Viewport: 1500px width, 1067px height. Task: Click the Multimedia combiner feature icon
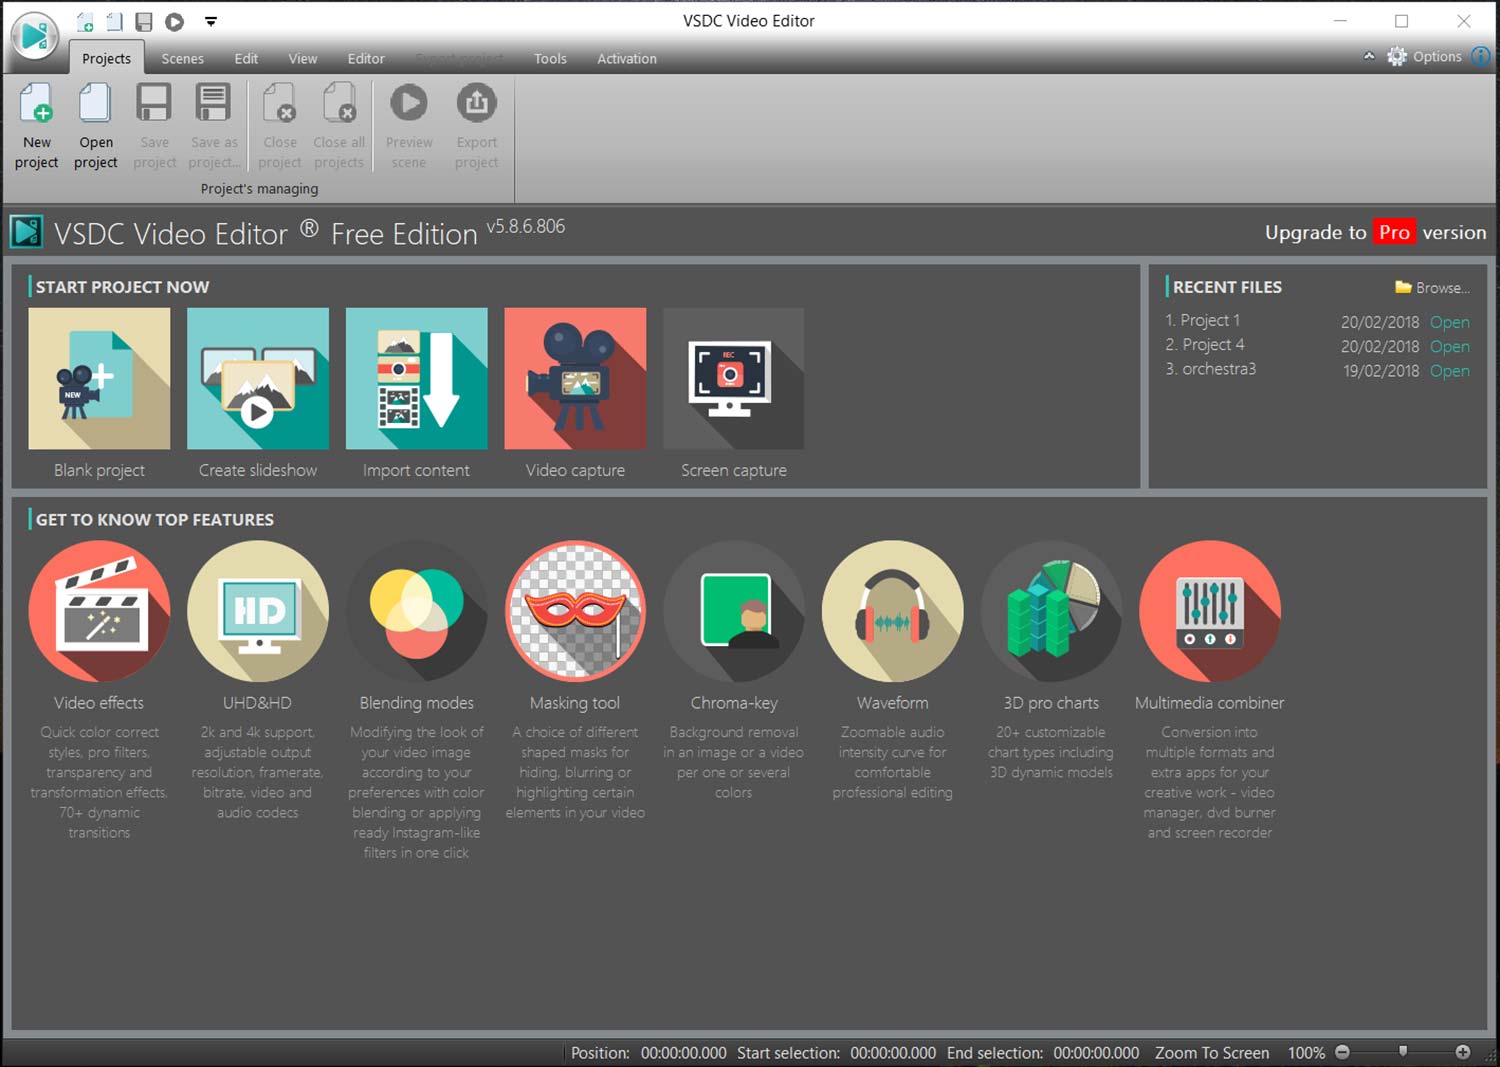(x=1209, y=611)
